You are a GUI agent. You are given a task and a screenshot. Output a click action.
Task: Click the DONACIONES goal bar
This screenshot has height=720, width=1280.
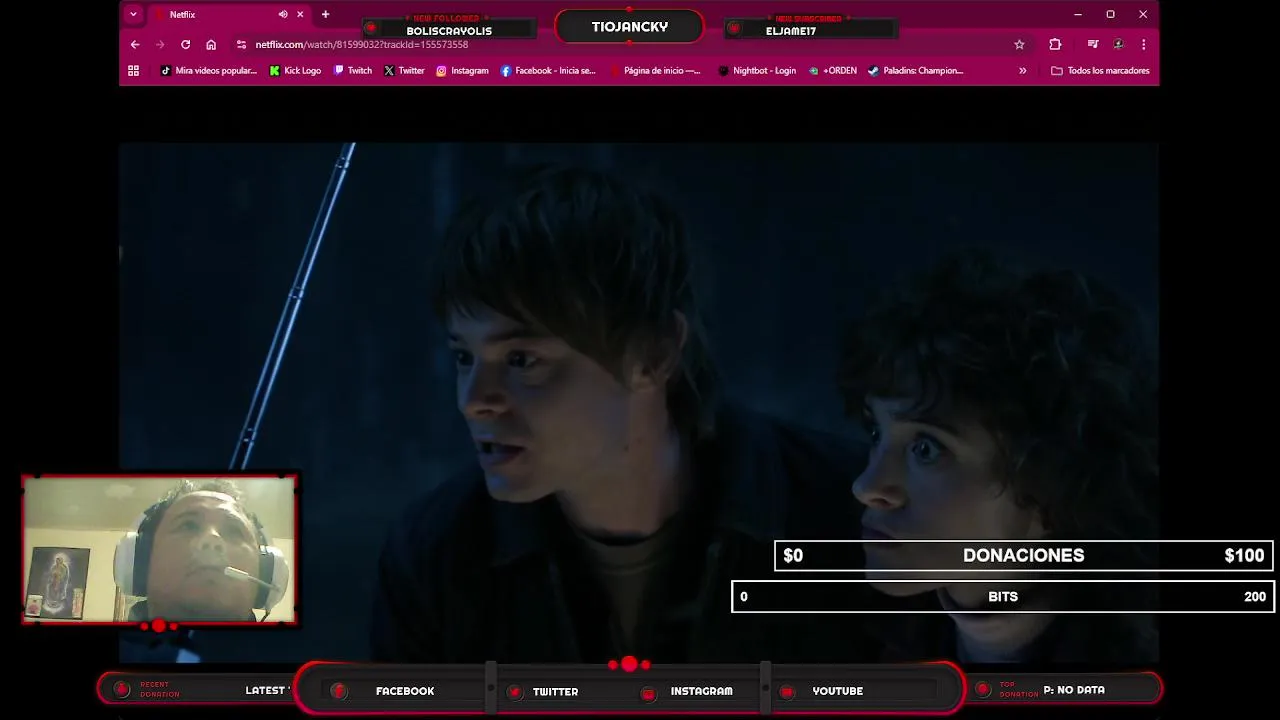[1023, 555]
